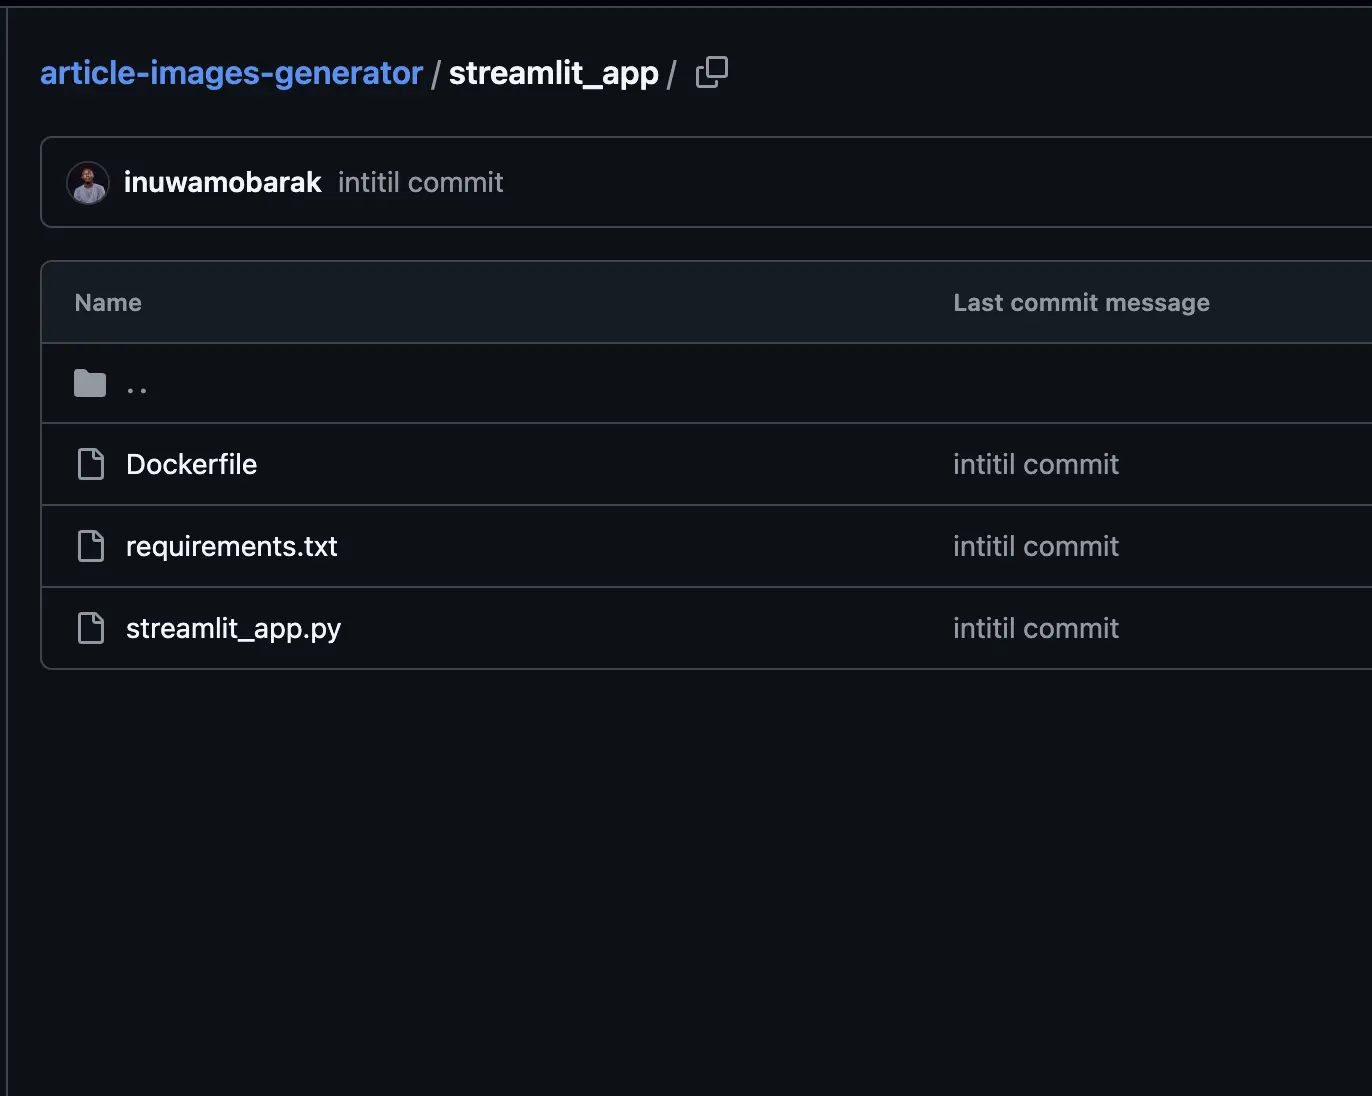This screenshot has width=1372, height=1096.
Task: Open the commit message for requirements.txt
Action: click(1035, 546)
